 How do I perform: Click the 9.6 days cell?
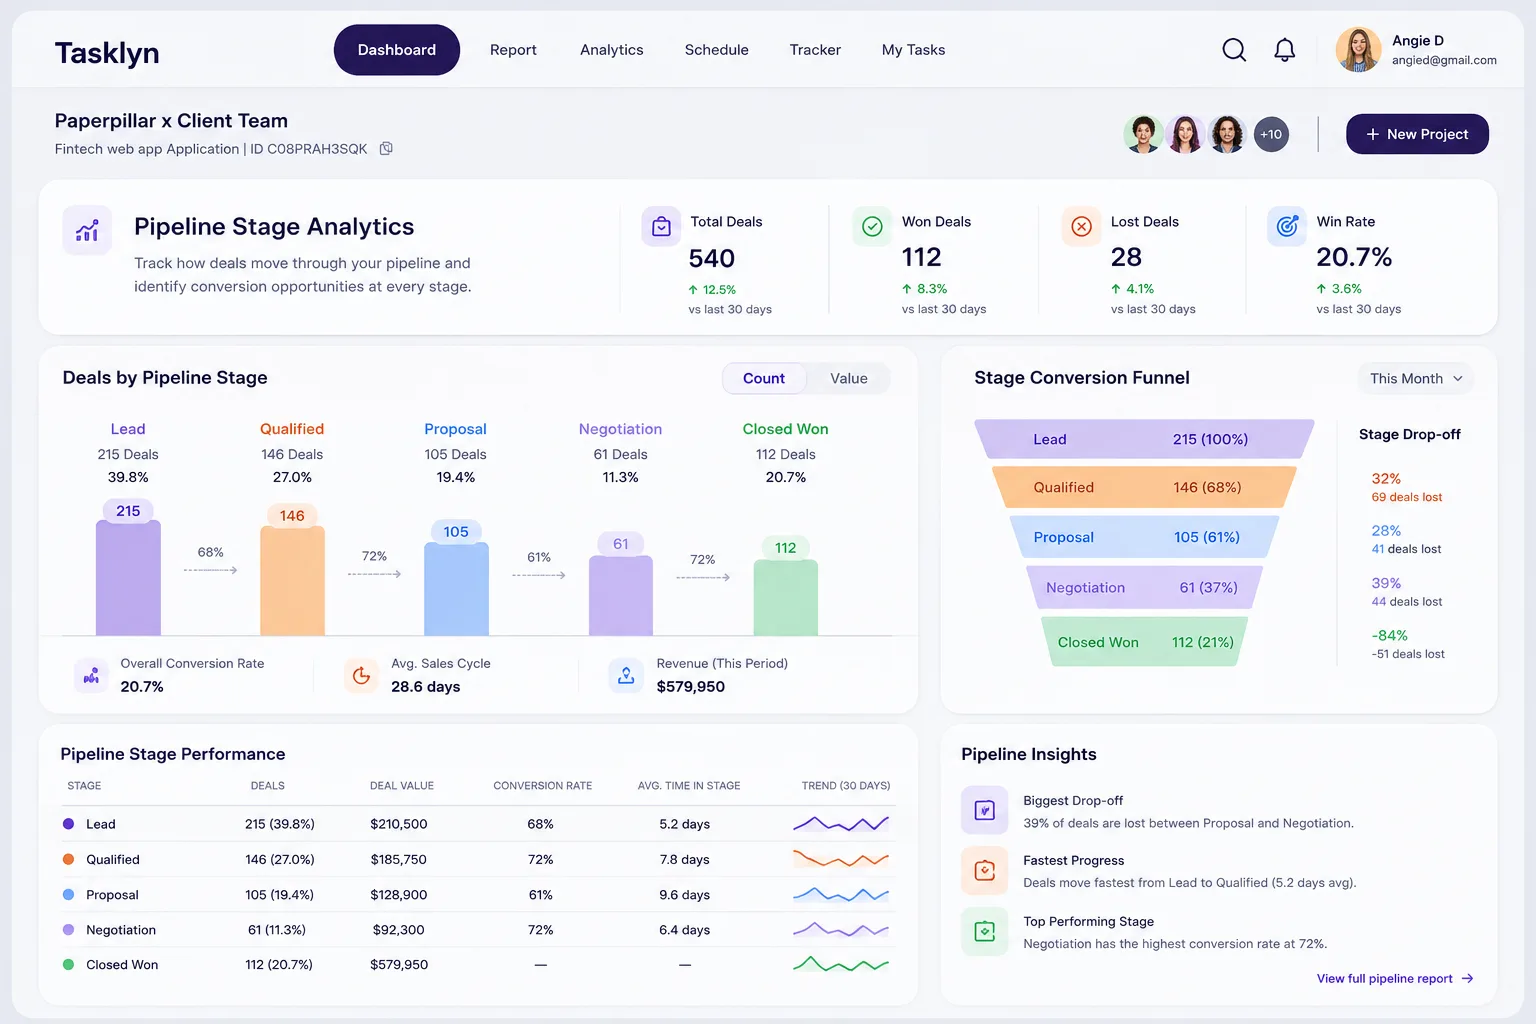coord(685,895)
